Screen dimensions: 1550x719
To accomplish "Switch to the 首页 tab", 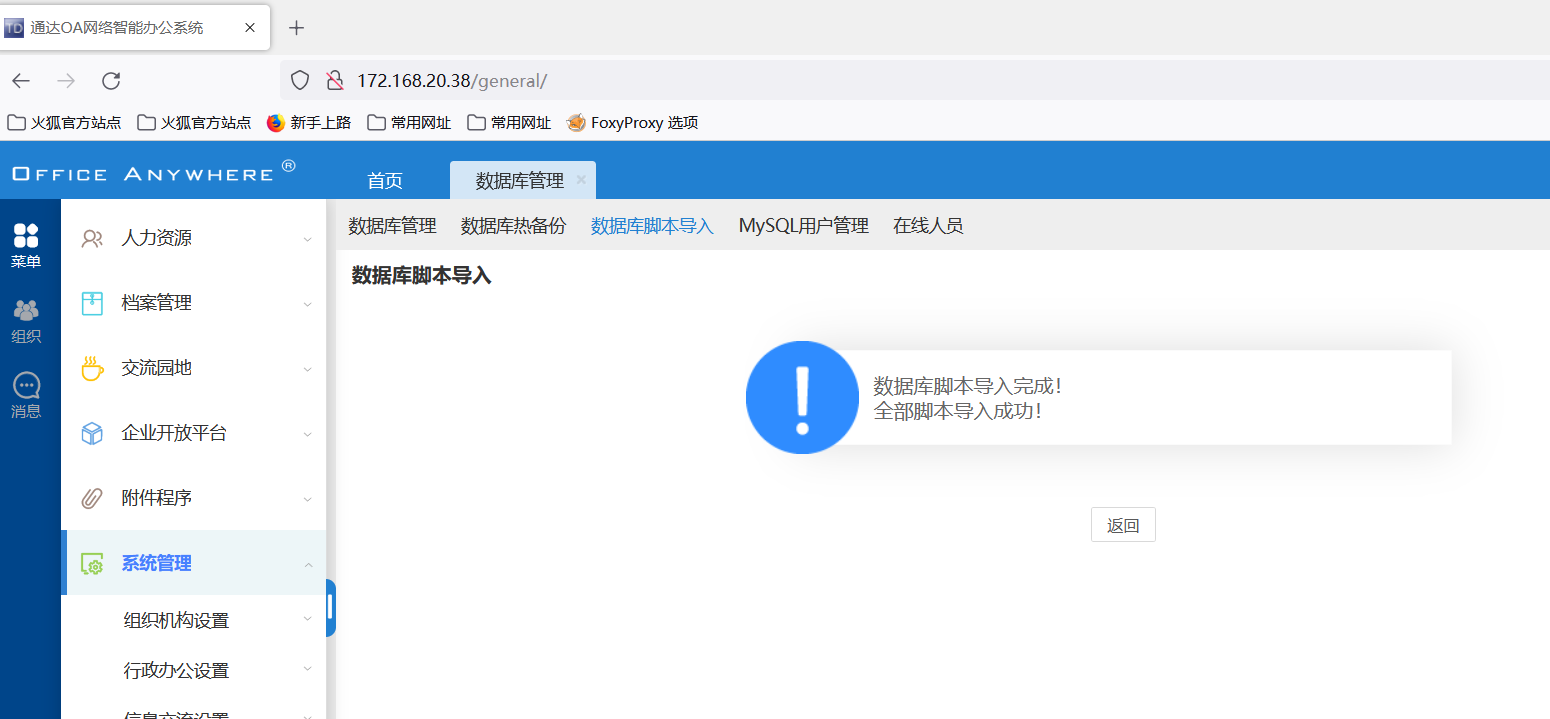I will (385, 180).
